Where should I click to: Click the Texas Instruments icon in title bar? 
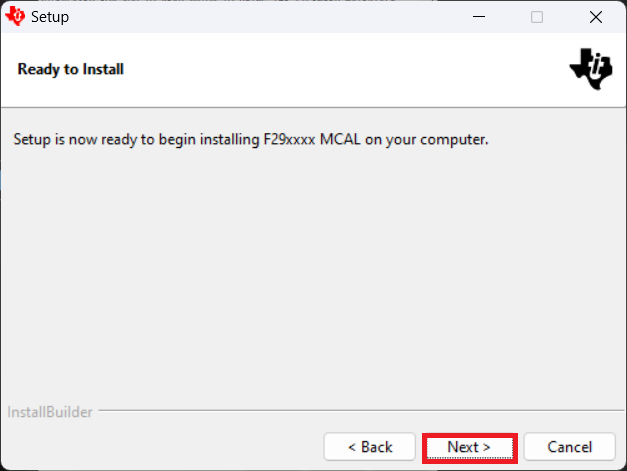[x=15, y=16]
